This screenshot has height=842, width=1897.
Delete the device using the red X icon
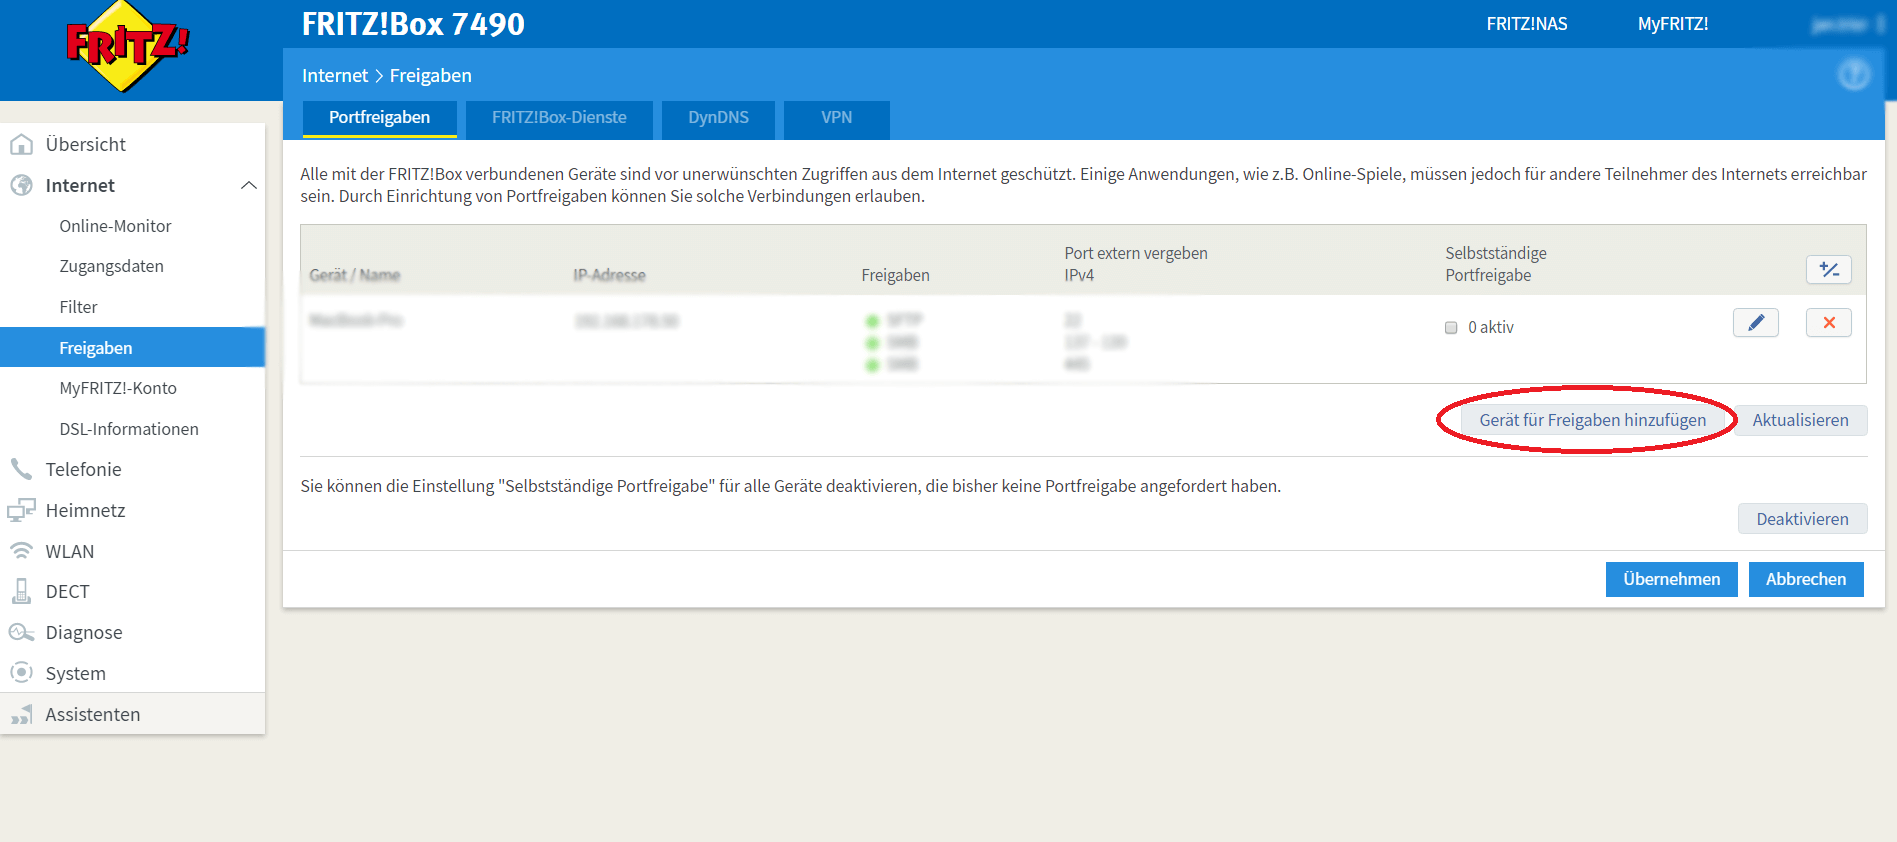coord(1828,323)
